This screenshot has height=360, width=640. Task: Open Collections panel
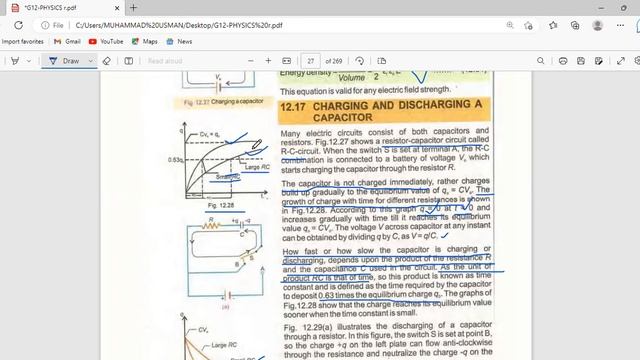(575, 25)
